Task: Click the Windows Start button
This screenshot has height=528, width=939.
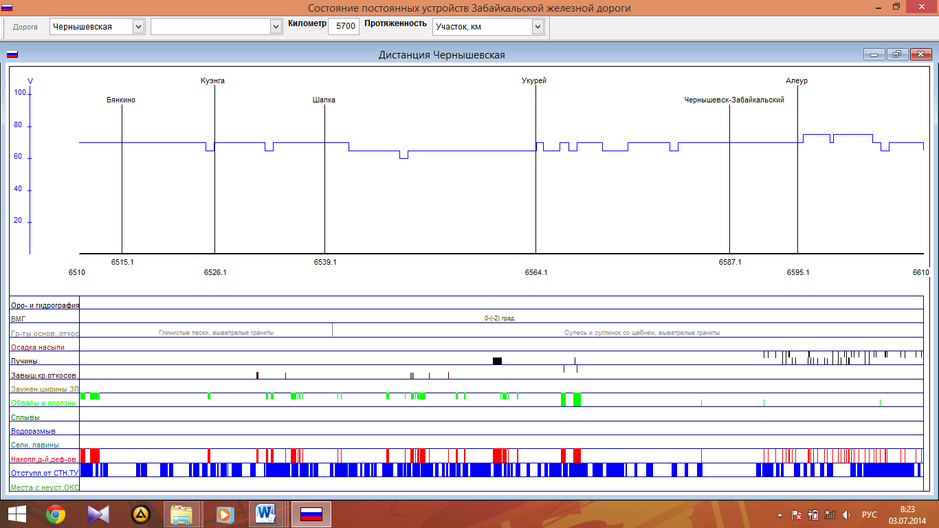Action: (x=16, y=514)
